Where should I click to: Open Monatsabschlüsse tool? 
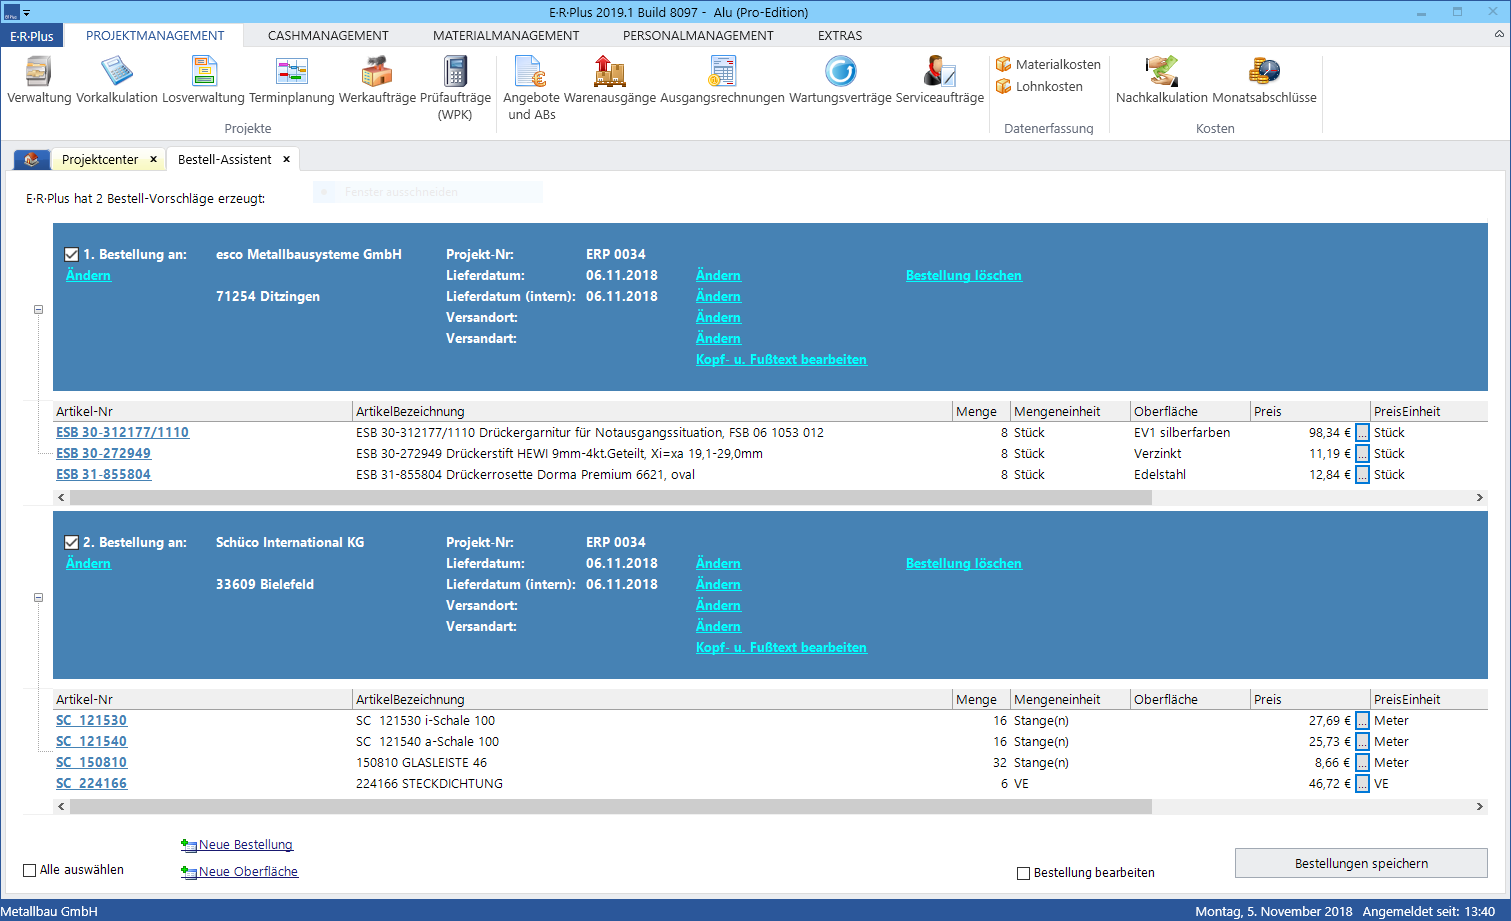1264,80
